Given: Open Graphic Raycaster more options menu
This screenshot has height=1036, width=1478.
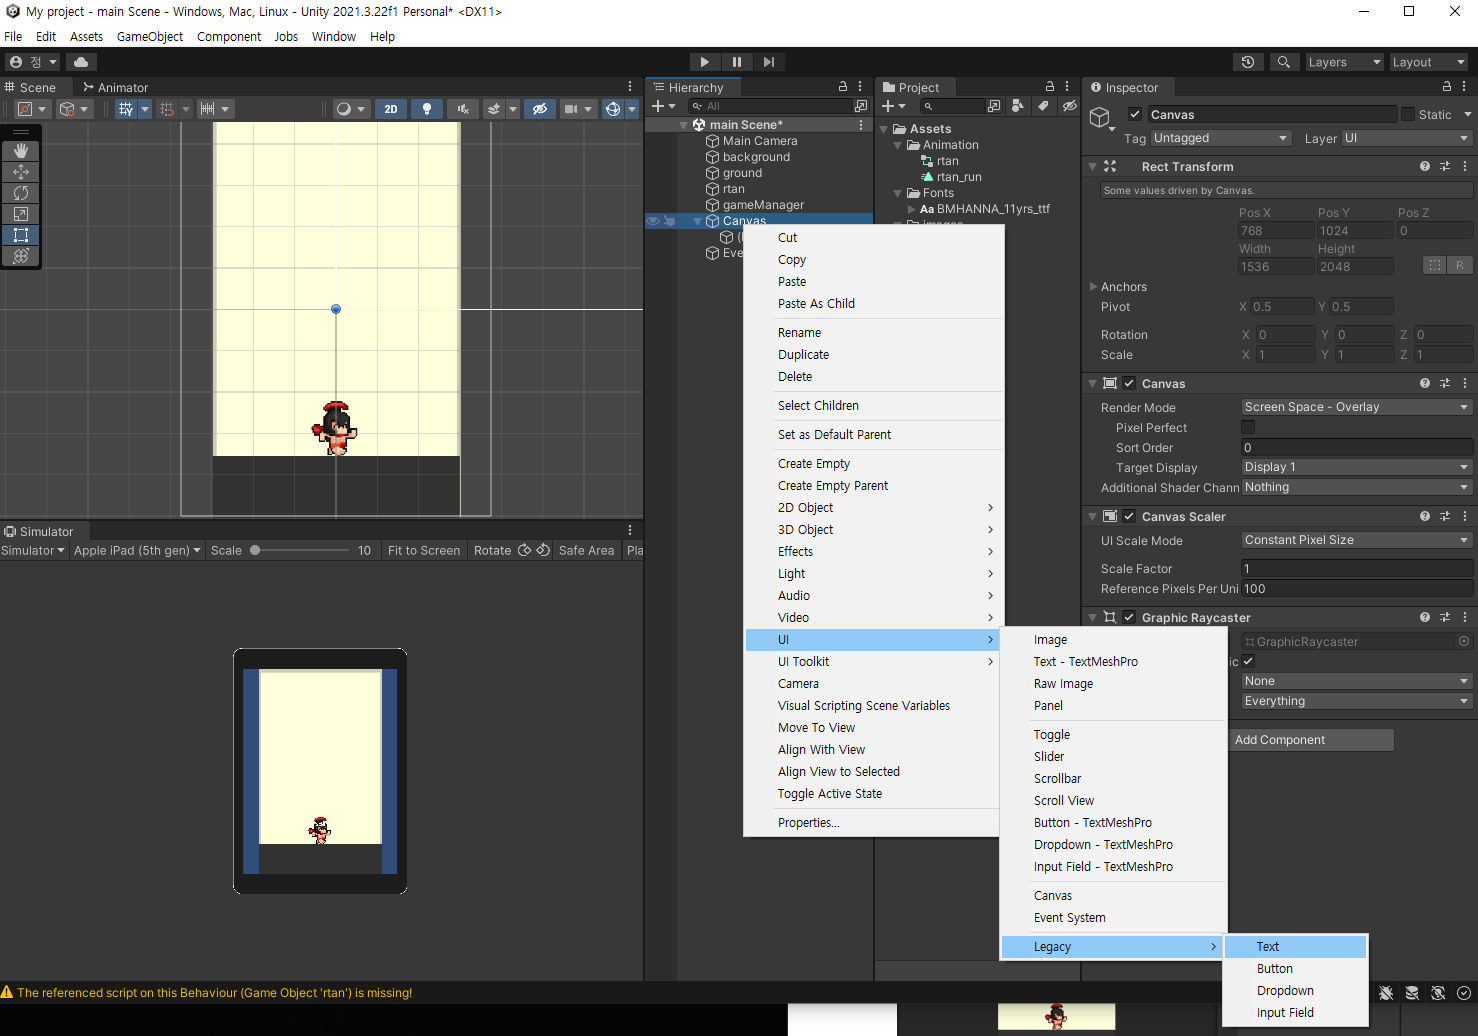Looking at the screenshot, I should point(1465,617).
